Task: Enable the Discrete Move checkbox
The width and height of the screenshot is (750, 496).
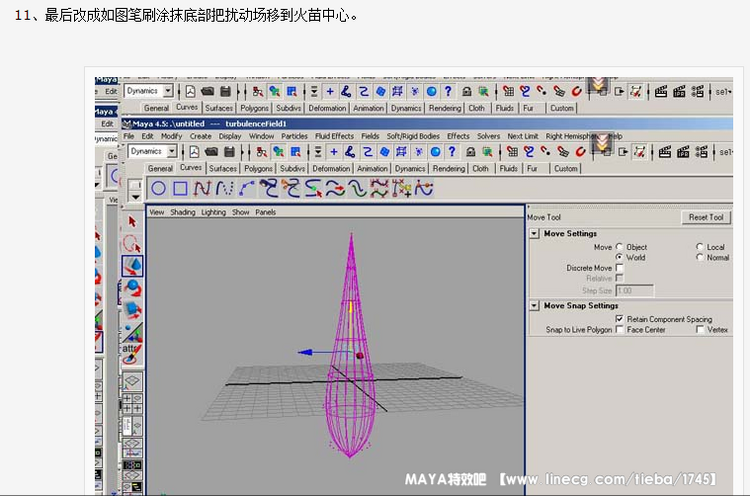Action: click(619, 268)
